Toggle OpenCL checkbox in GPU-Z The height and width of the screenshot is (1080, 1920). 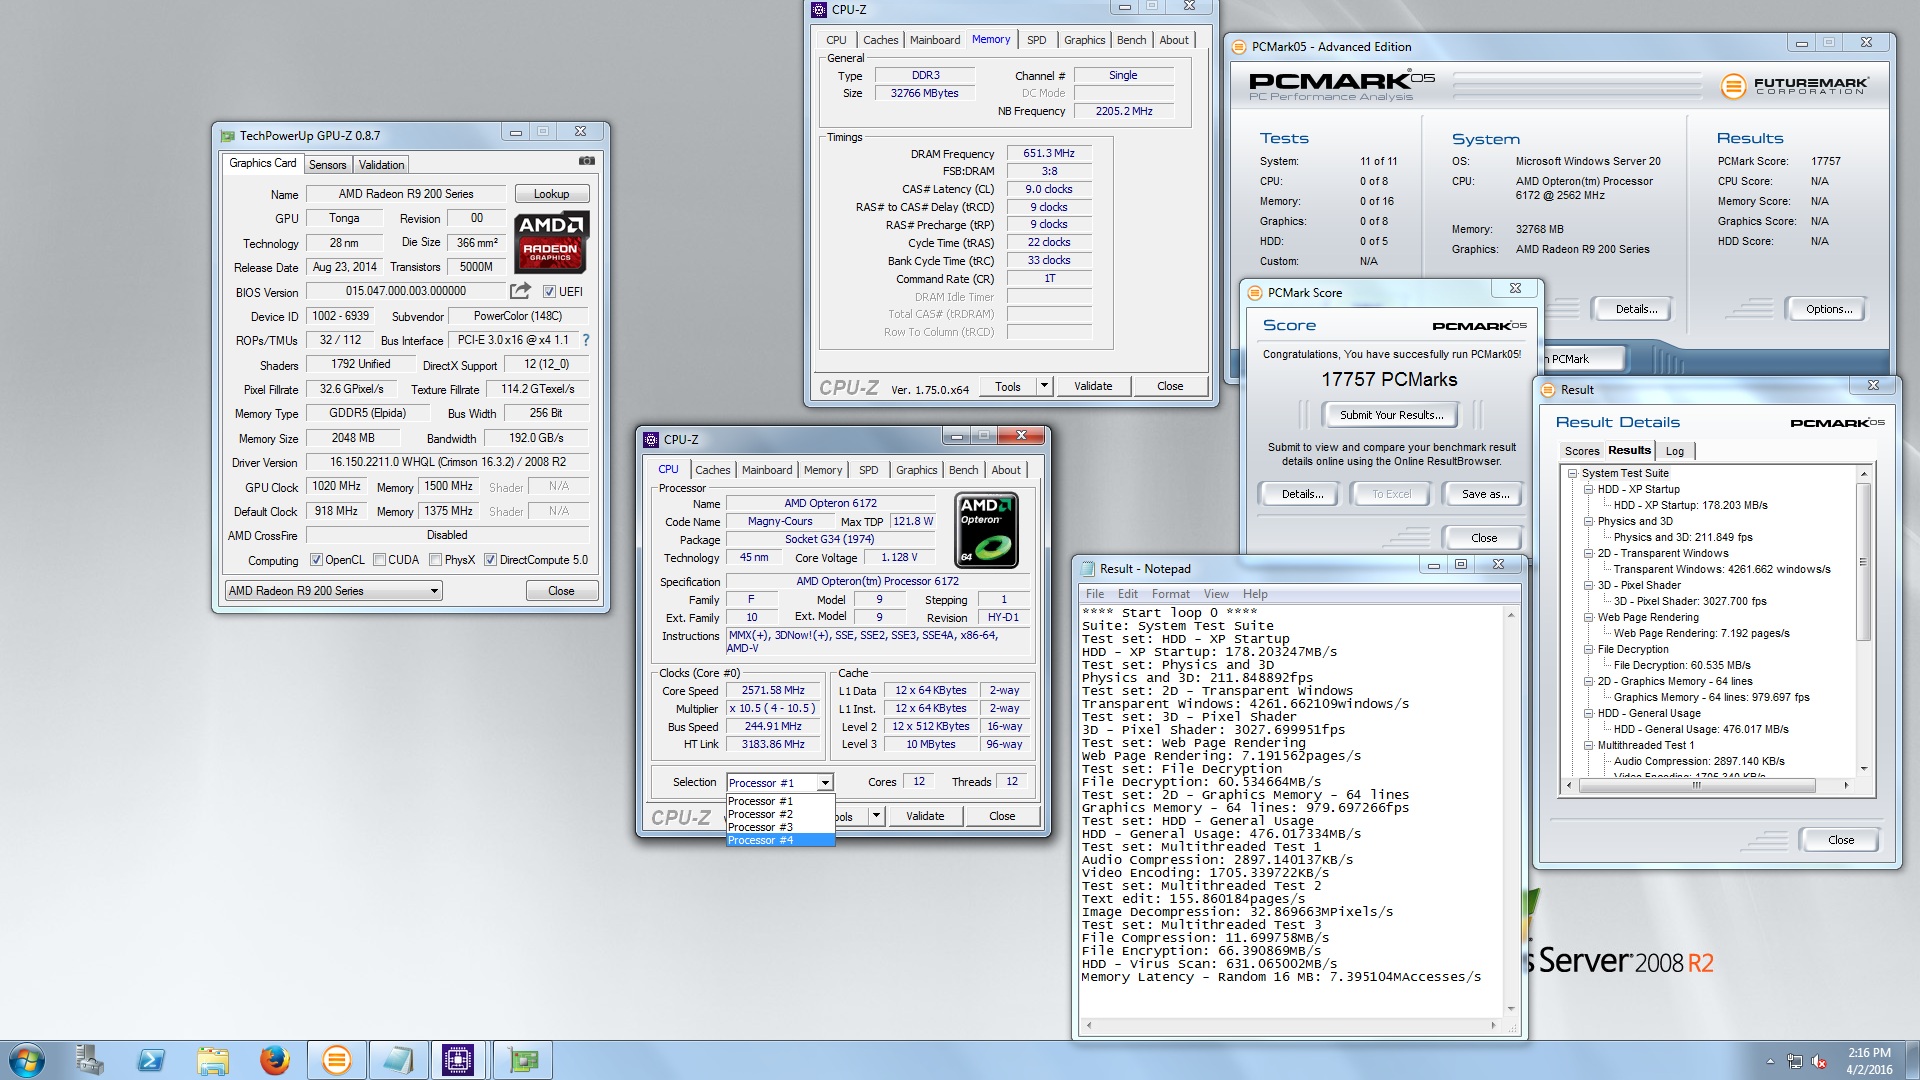click(x=316, y=560)
